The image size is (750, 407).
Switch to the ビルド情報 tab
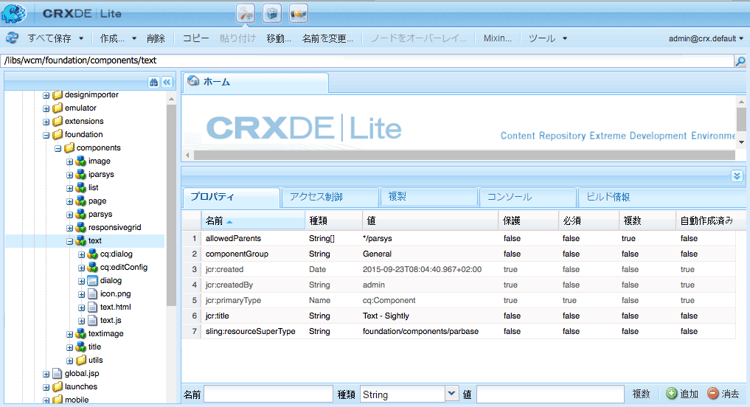pos(661,197)
